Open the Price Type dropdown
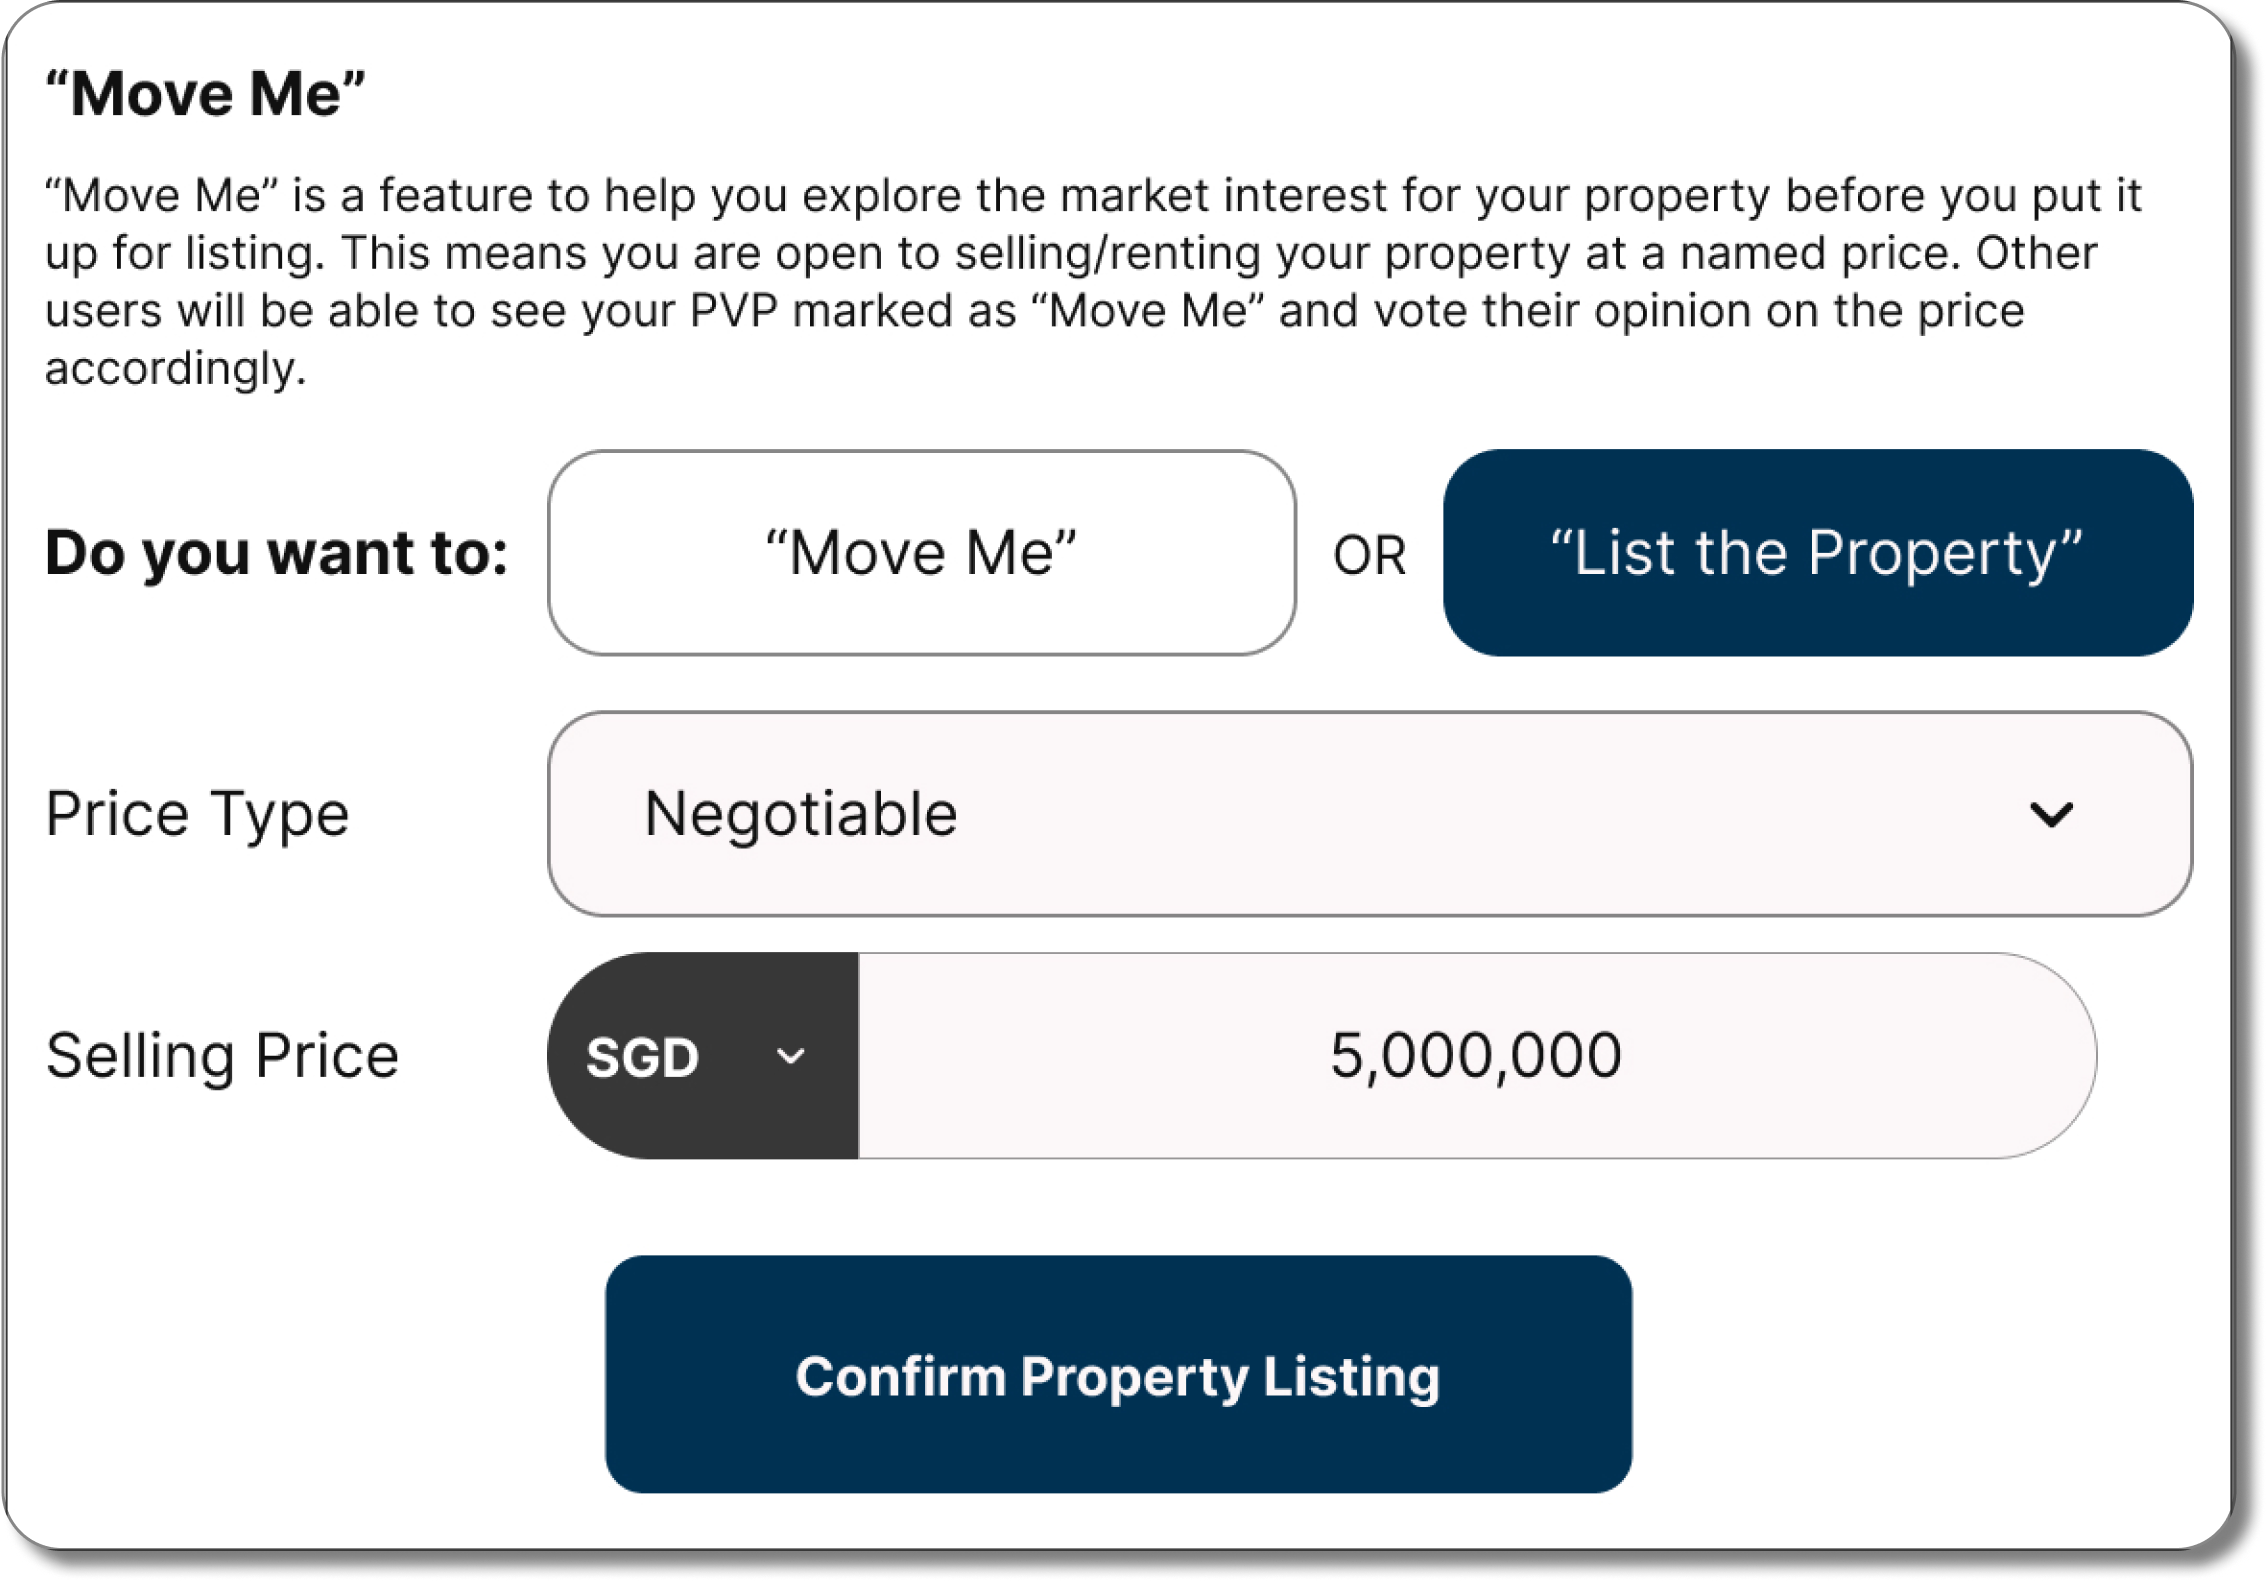Viewport: 2266px width, 1581px height. coord(1369,813)
